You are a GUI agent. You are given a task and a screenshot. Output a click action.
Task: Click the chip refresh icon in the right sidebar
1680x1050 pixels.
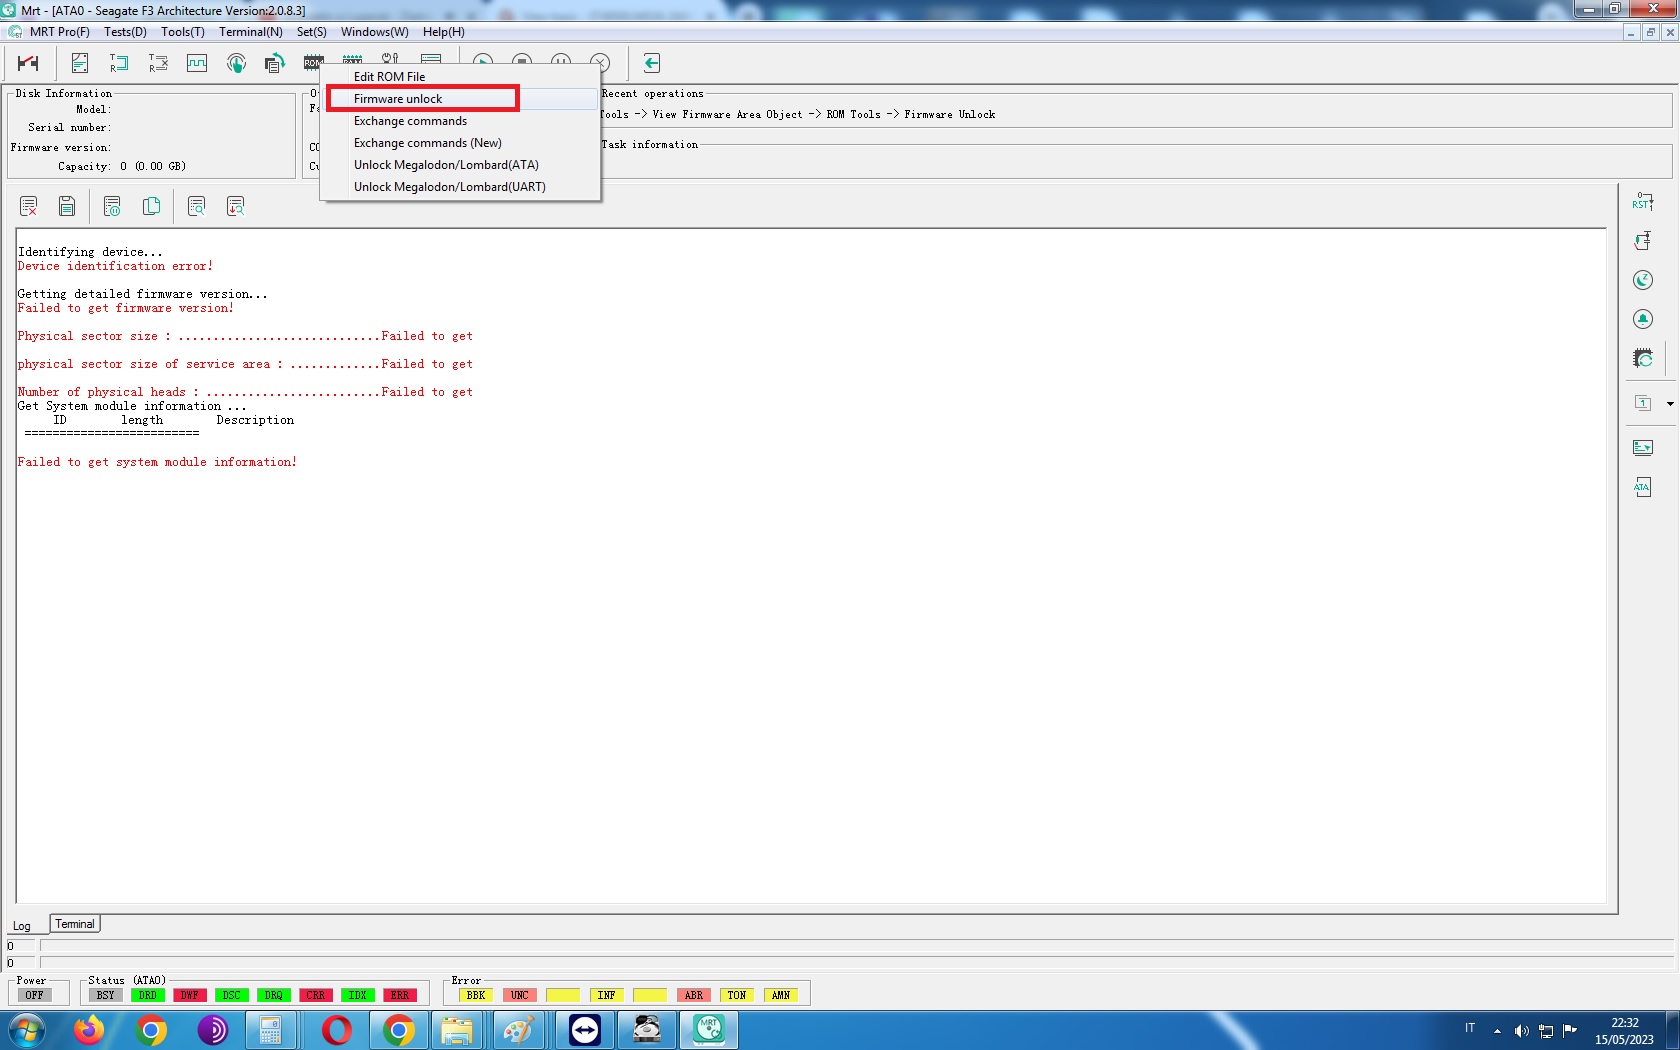tap(1643, 358)
